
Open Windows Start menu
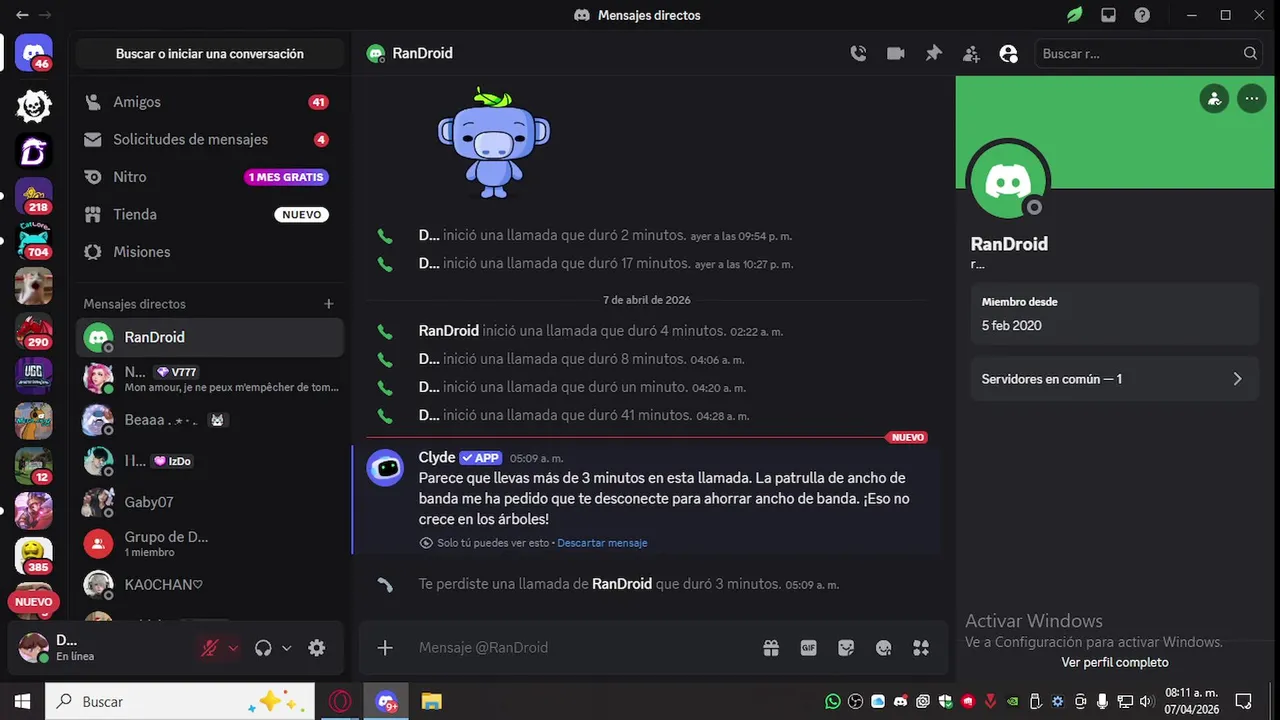pyautogui.click(x=22, y=702)
